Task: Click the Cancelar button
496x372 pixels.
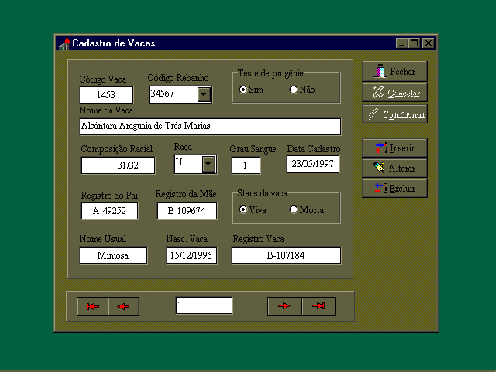Action: [x=395, y=92]
